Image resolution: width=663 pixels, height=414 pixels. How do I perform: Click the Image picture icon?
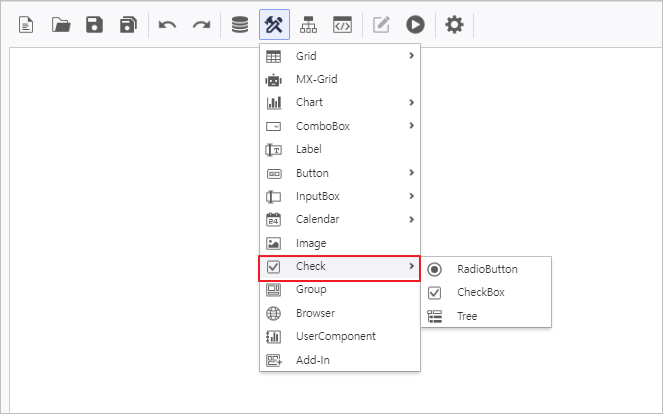pyautogui.click(x=273, y=244)
